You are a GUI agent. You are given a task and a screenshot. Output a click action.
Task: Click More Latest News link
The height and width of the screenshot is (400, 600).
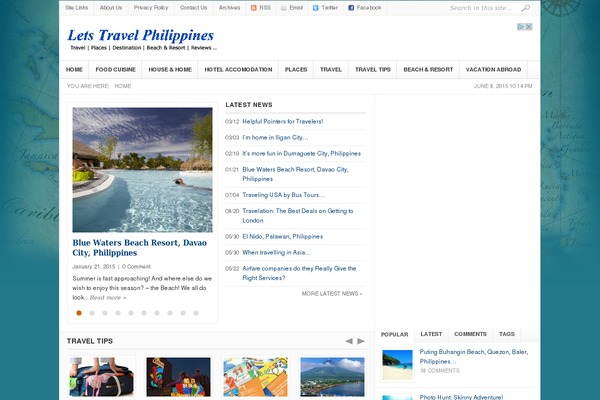pos(332,294)
